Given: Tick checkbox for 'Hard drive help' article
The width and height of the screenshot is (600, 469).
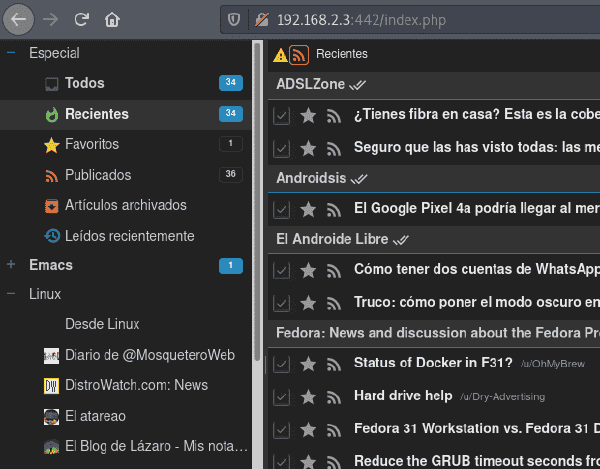Looking at the screenshot, I should click(x=281, y=397).
